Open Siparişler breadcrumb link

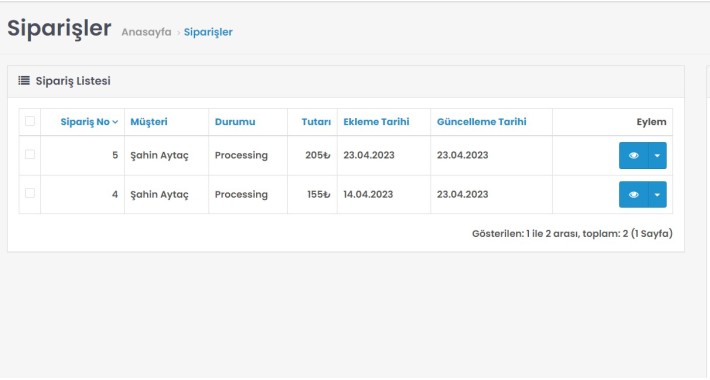[x=208, y=32]
